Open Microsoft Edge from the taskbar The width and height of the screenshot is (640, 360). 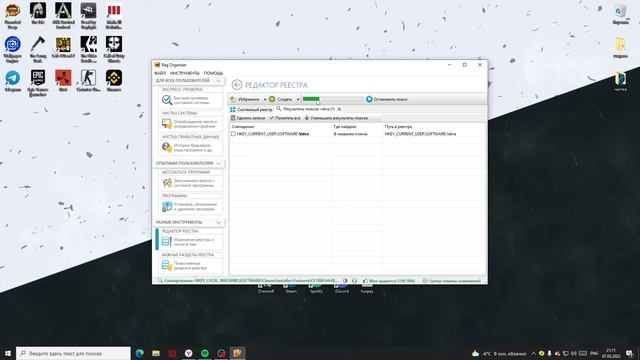pyautogui.click(x=140, y=353)
